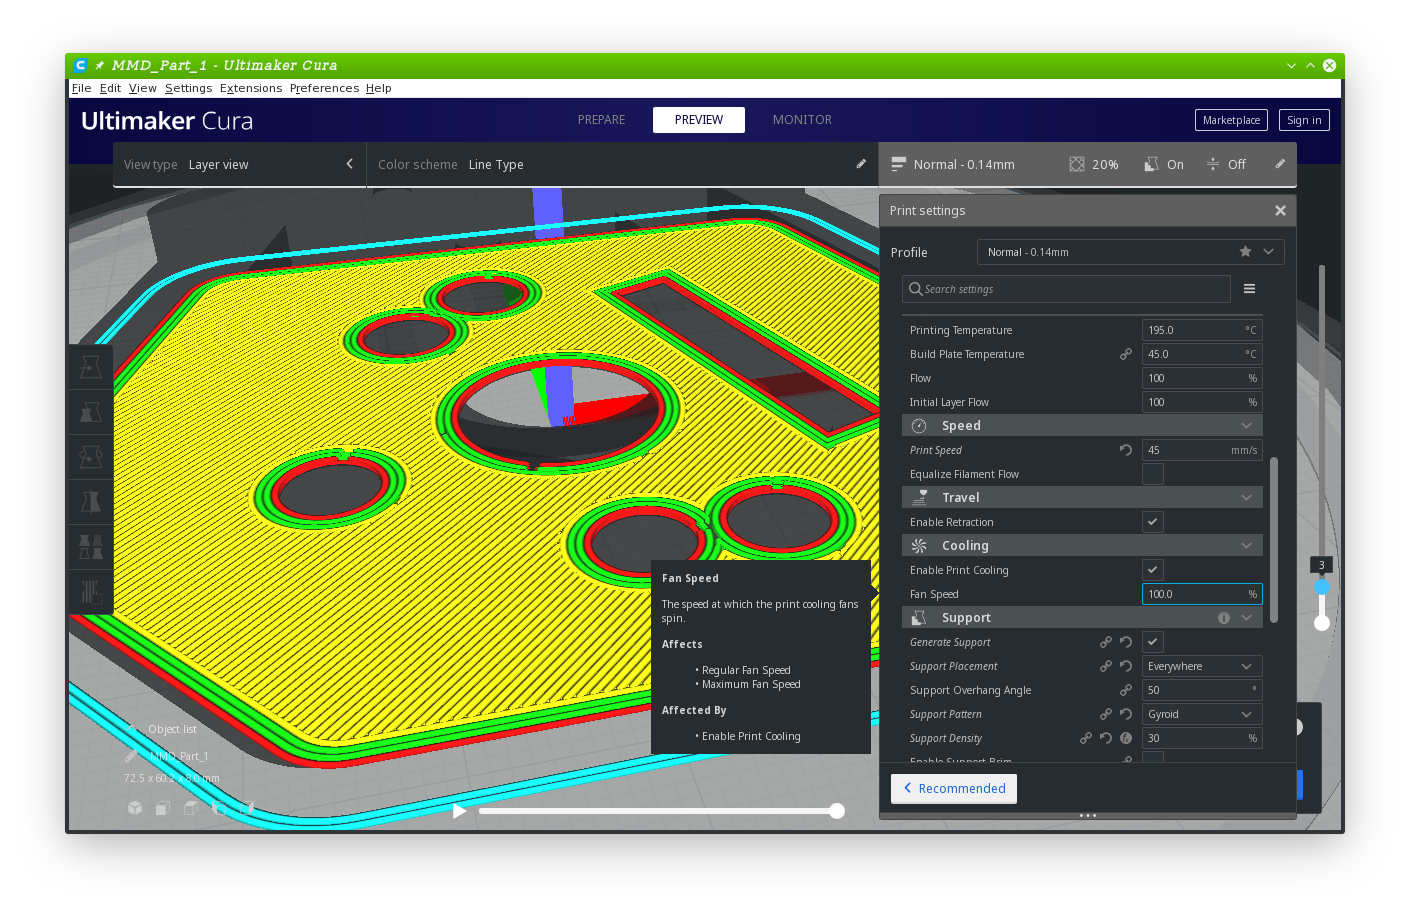Select the Move tool in the left toolbar
Viewport: 1410px width, 911px height.
(x=91, y=367)
